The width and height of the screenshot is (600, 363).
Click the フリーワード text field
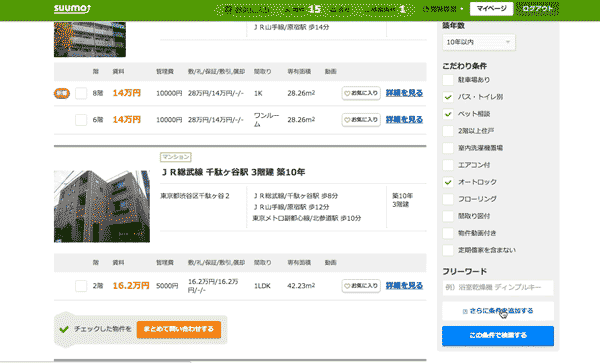tap(498, 288)
